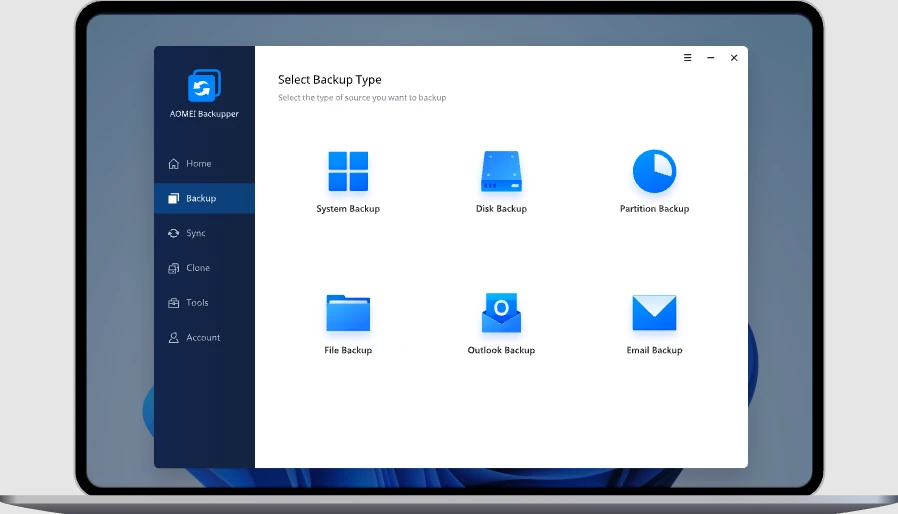Click the System Backup Windows logo icon
The width and height of the screenshot is (898, 514).
coord(348,172)
